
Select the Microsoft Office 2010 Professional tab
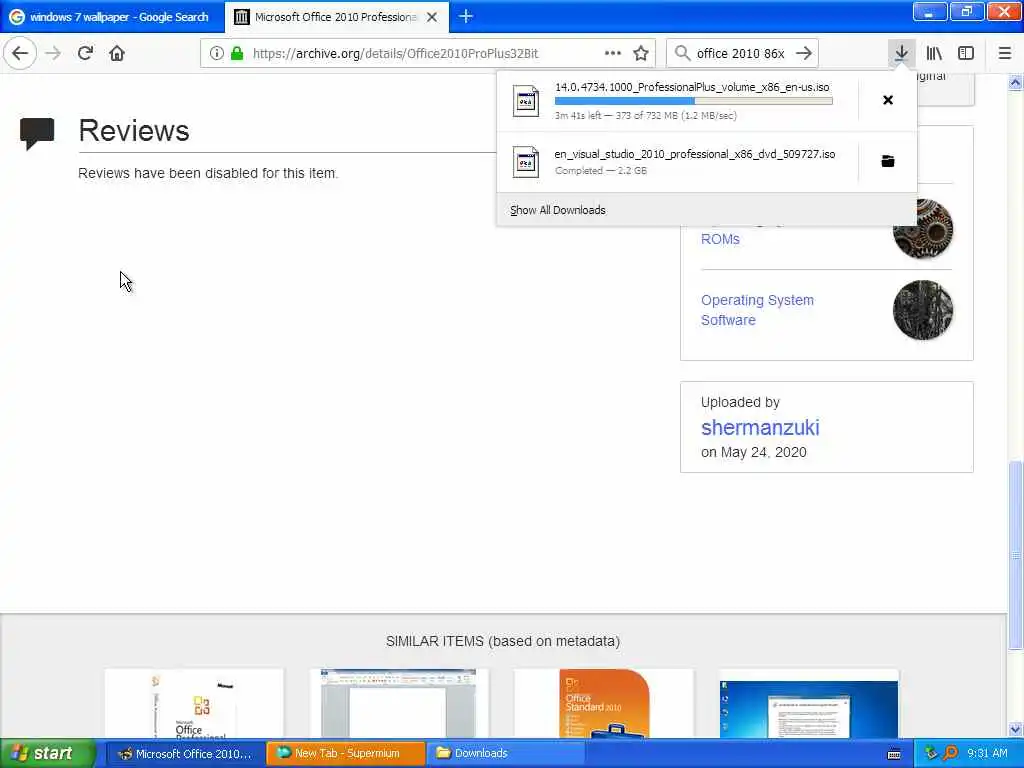click(336, 17)
